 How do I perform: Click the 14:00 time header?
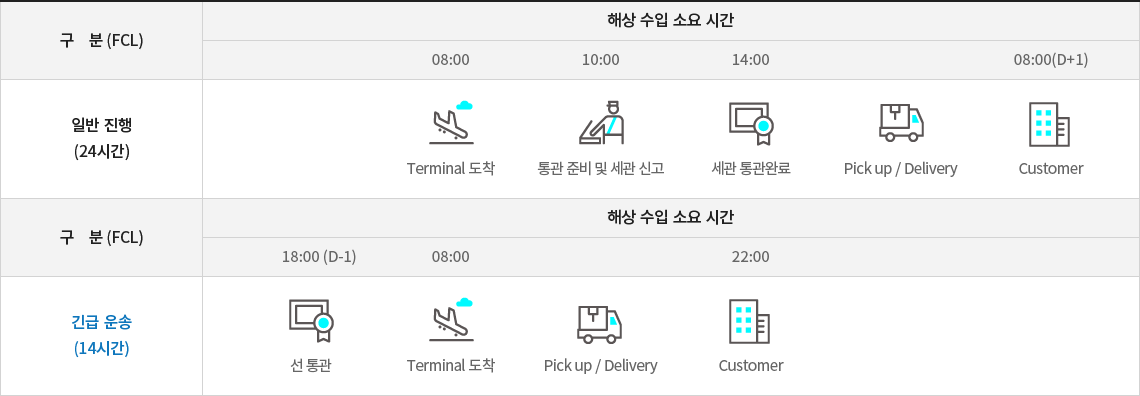coord(750,60)
